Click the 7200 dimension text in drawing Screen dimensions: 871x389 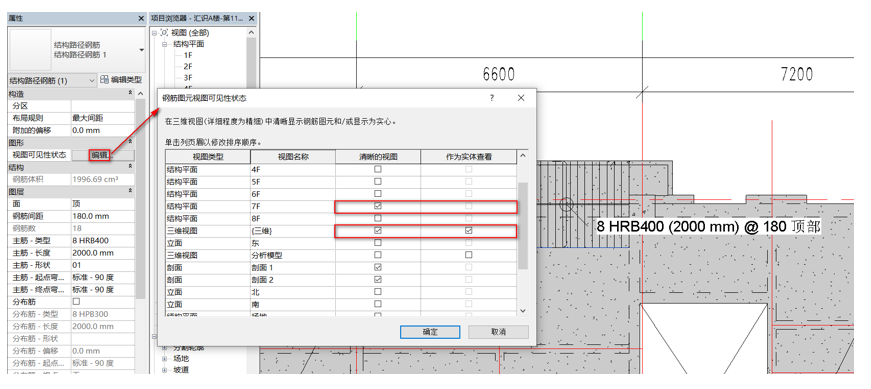coord(797,74)
